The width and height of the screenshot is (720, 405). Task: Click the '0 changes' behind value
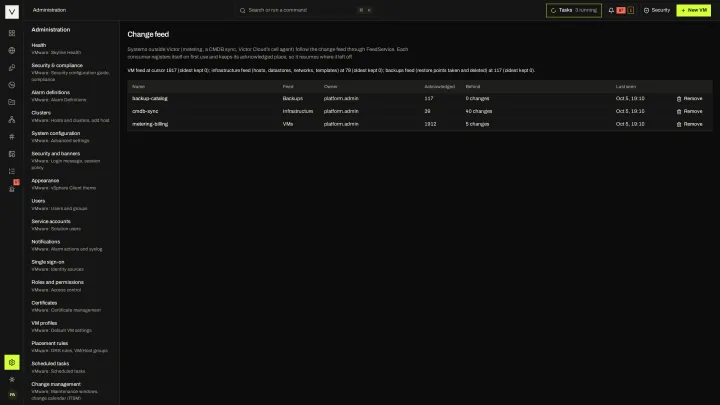pos(477,98)
